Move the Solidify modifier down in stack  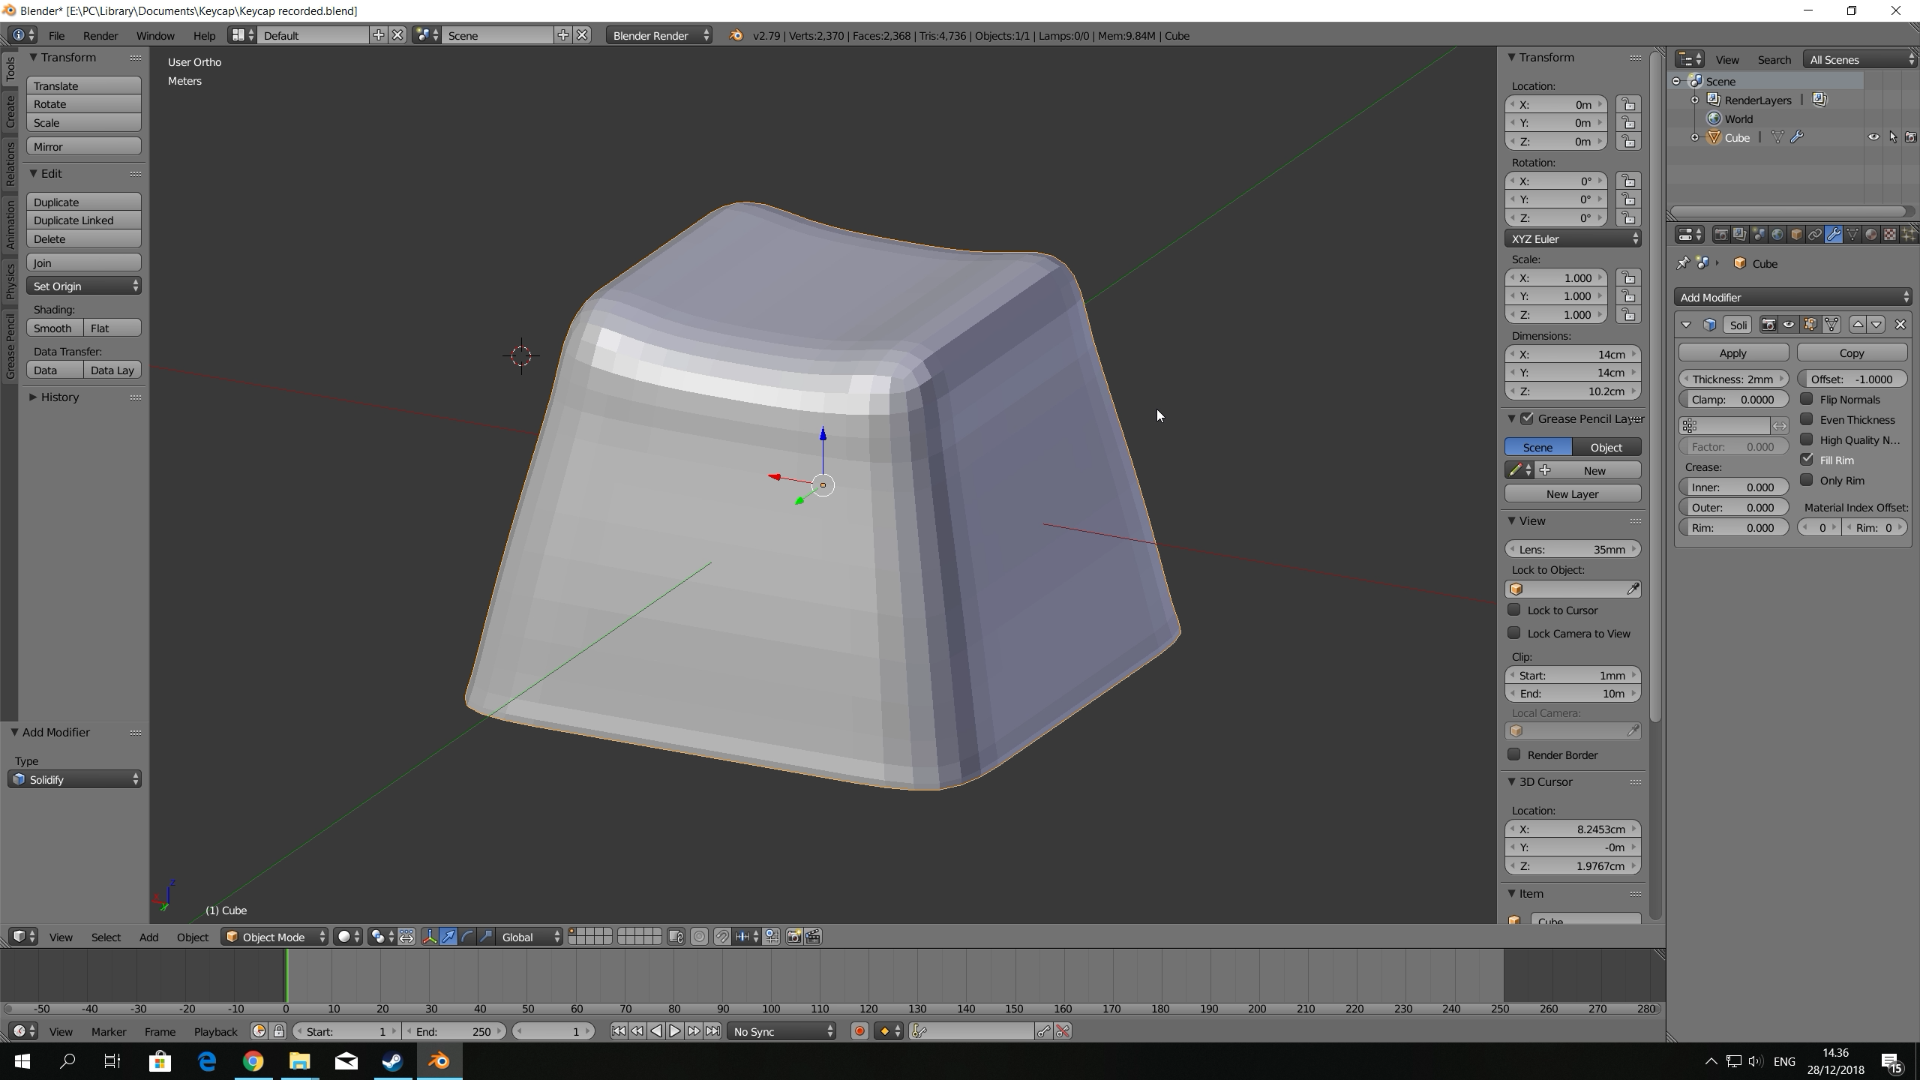coord(1876,324)
